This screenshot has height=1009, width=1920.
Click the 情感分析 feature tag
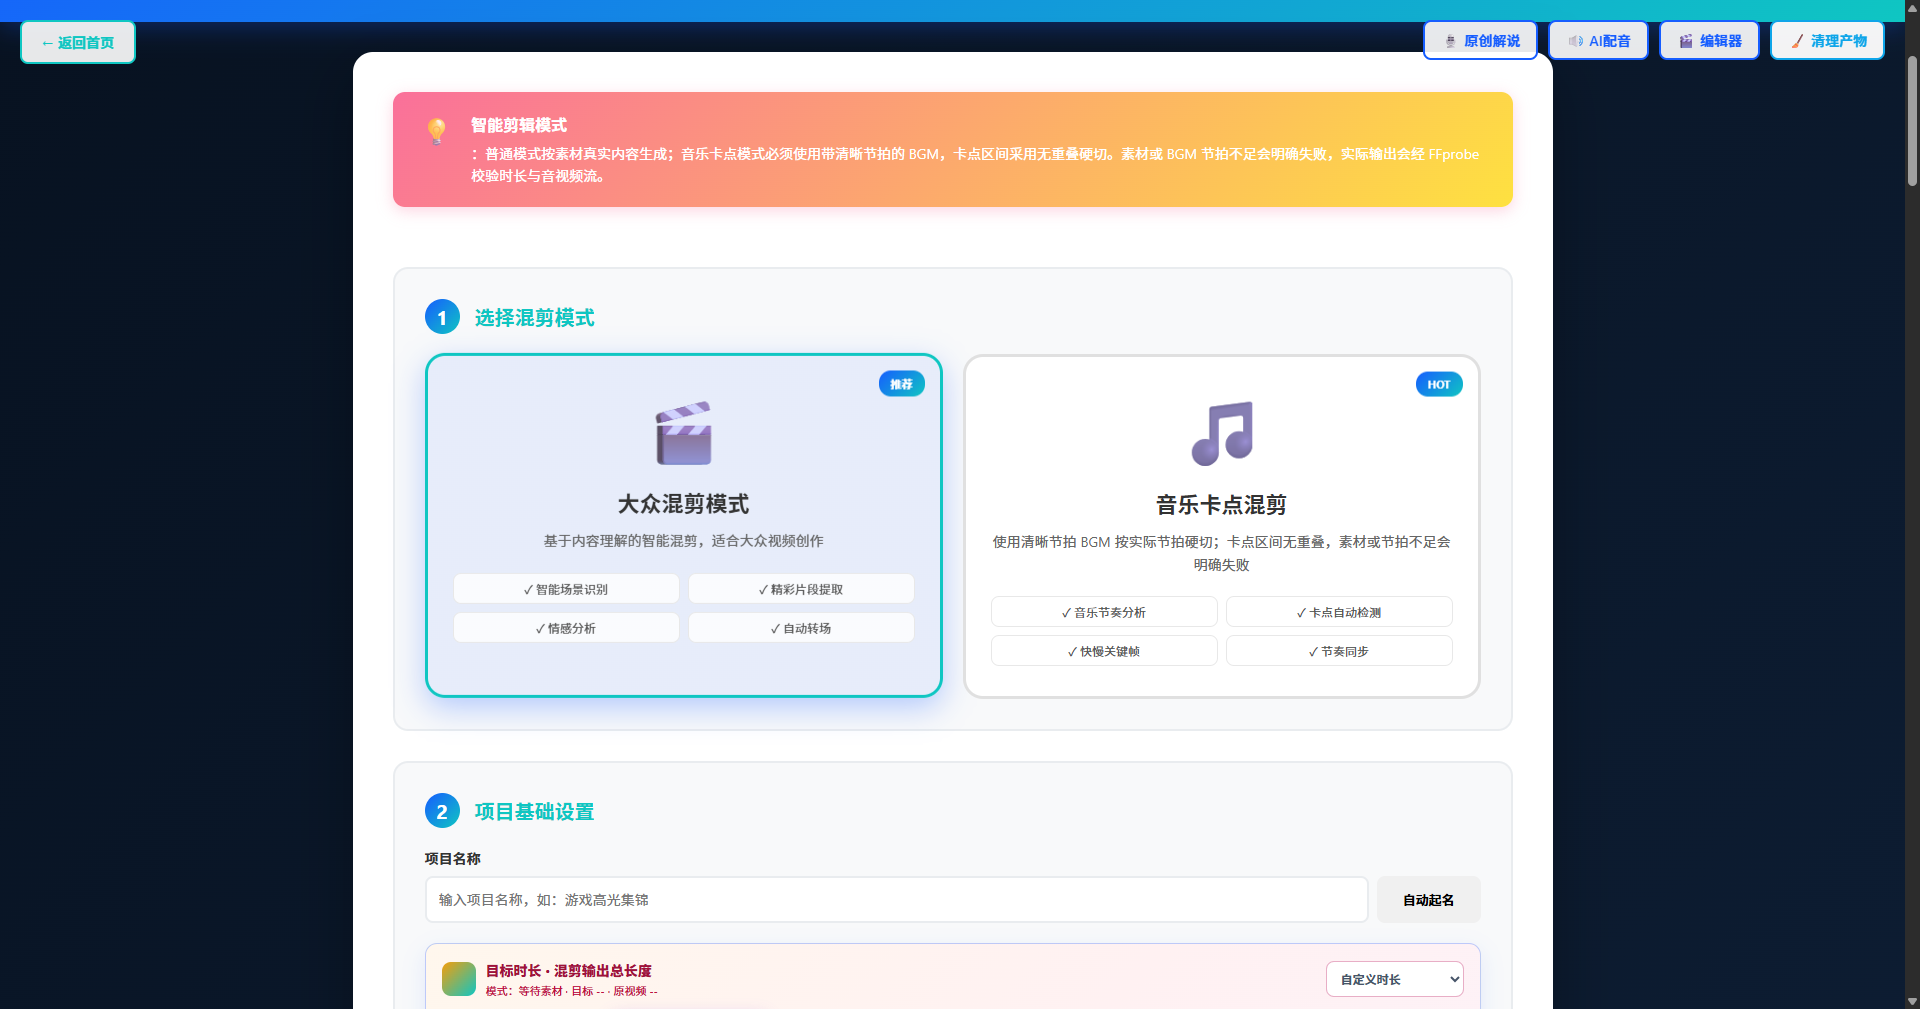click(x=566, y=628)
